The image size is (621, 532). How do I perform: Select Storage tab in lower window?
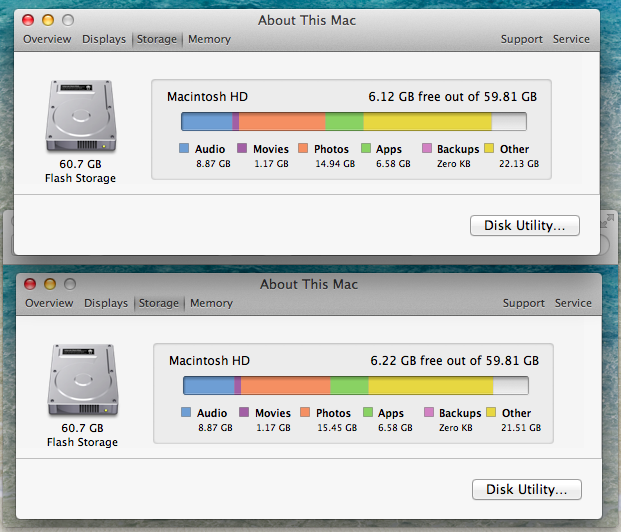tap(159, 303)
